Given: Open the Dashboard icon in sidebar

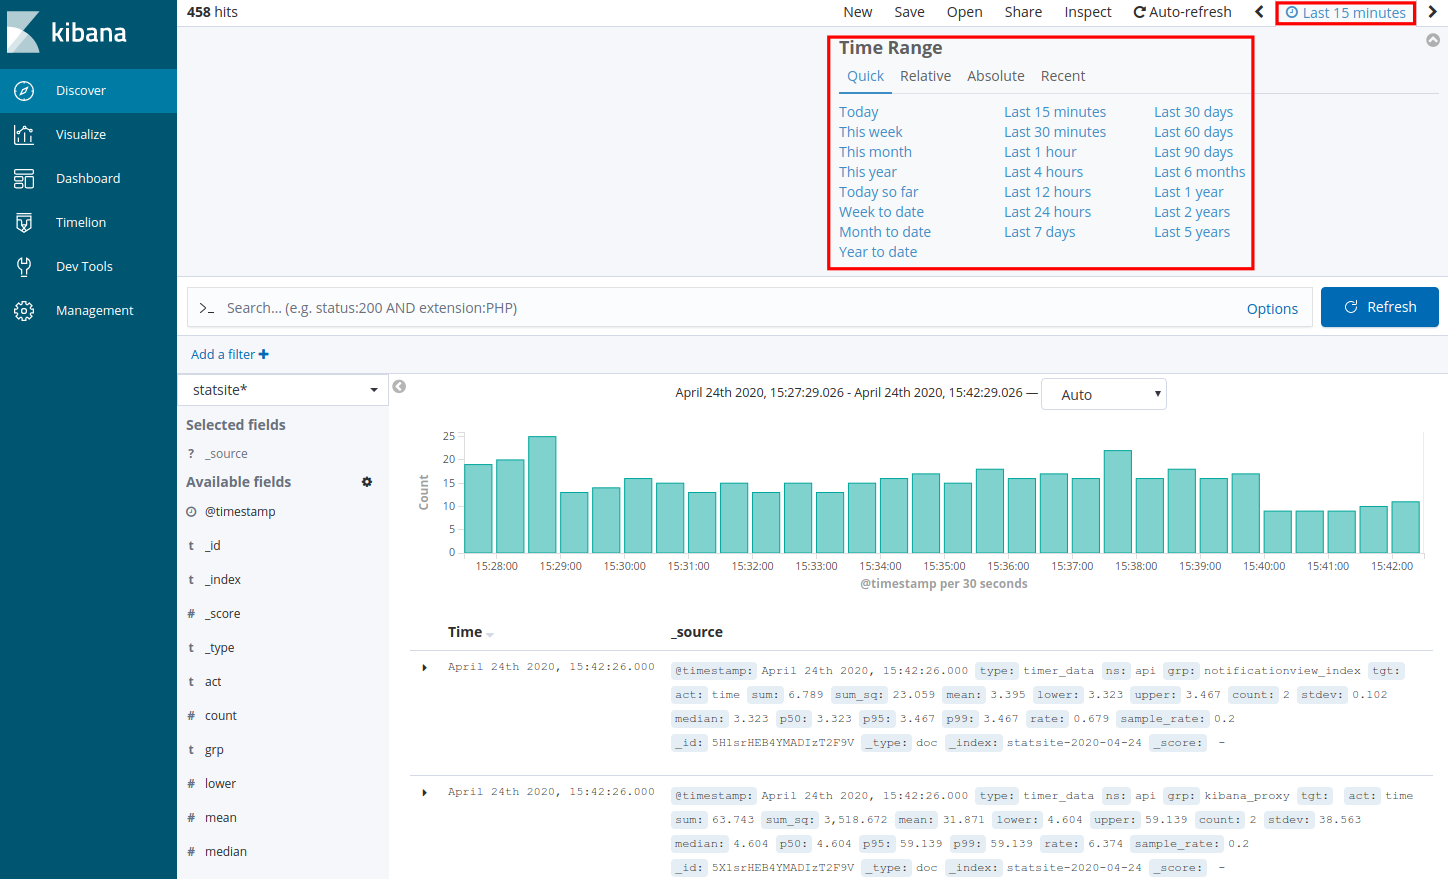Looking at the screenshot, I should (24, 179).
